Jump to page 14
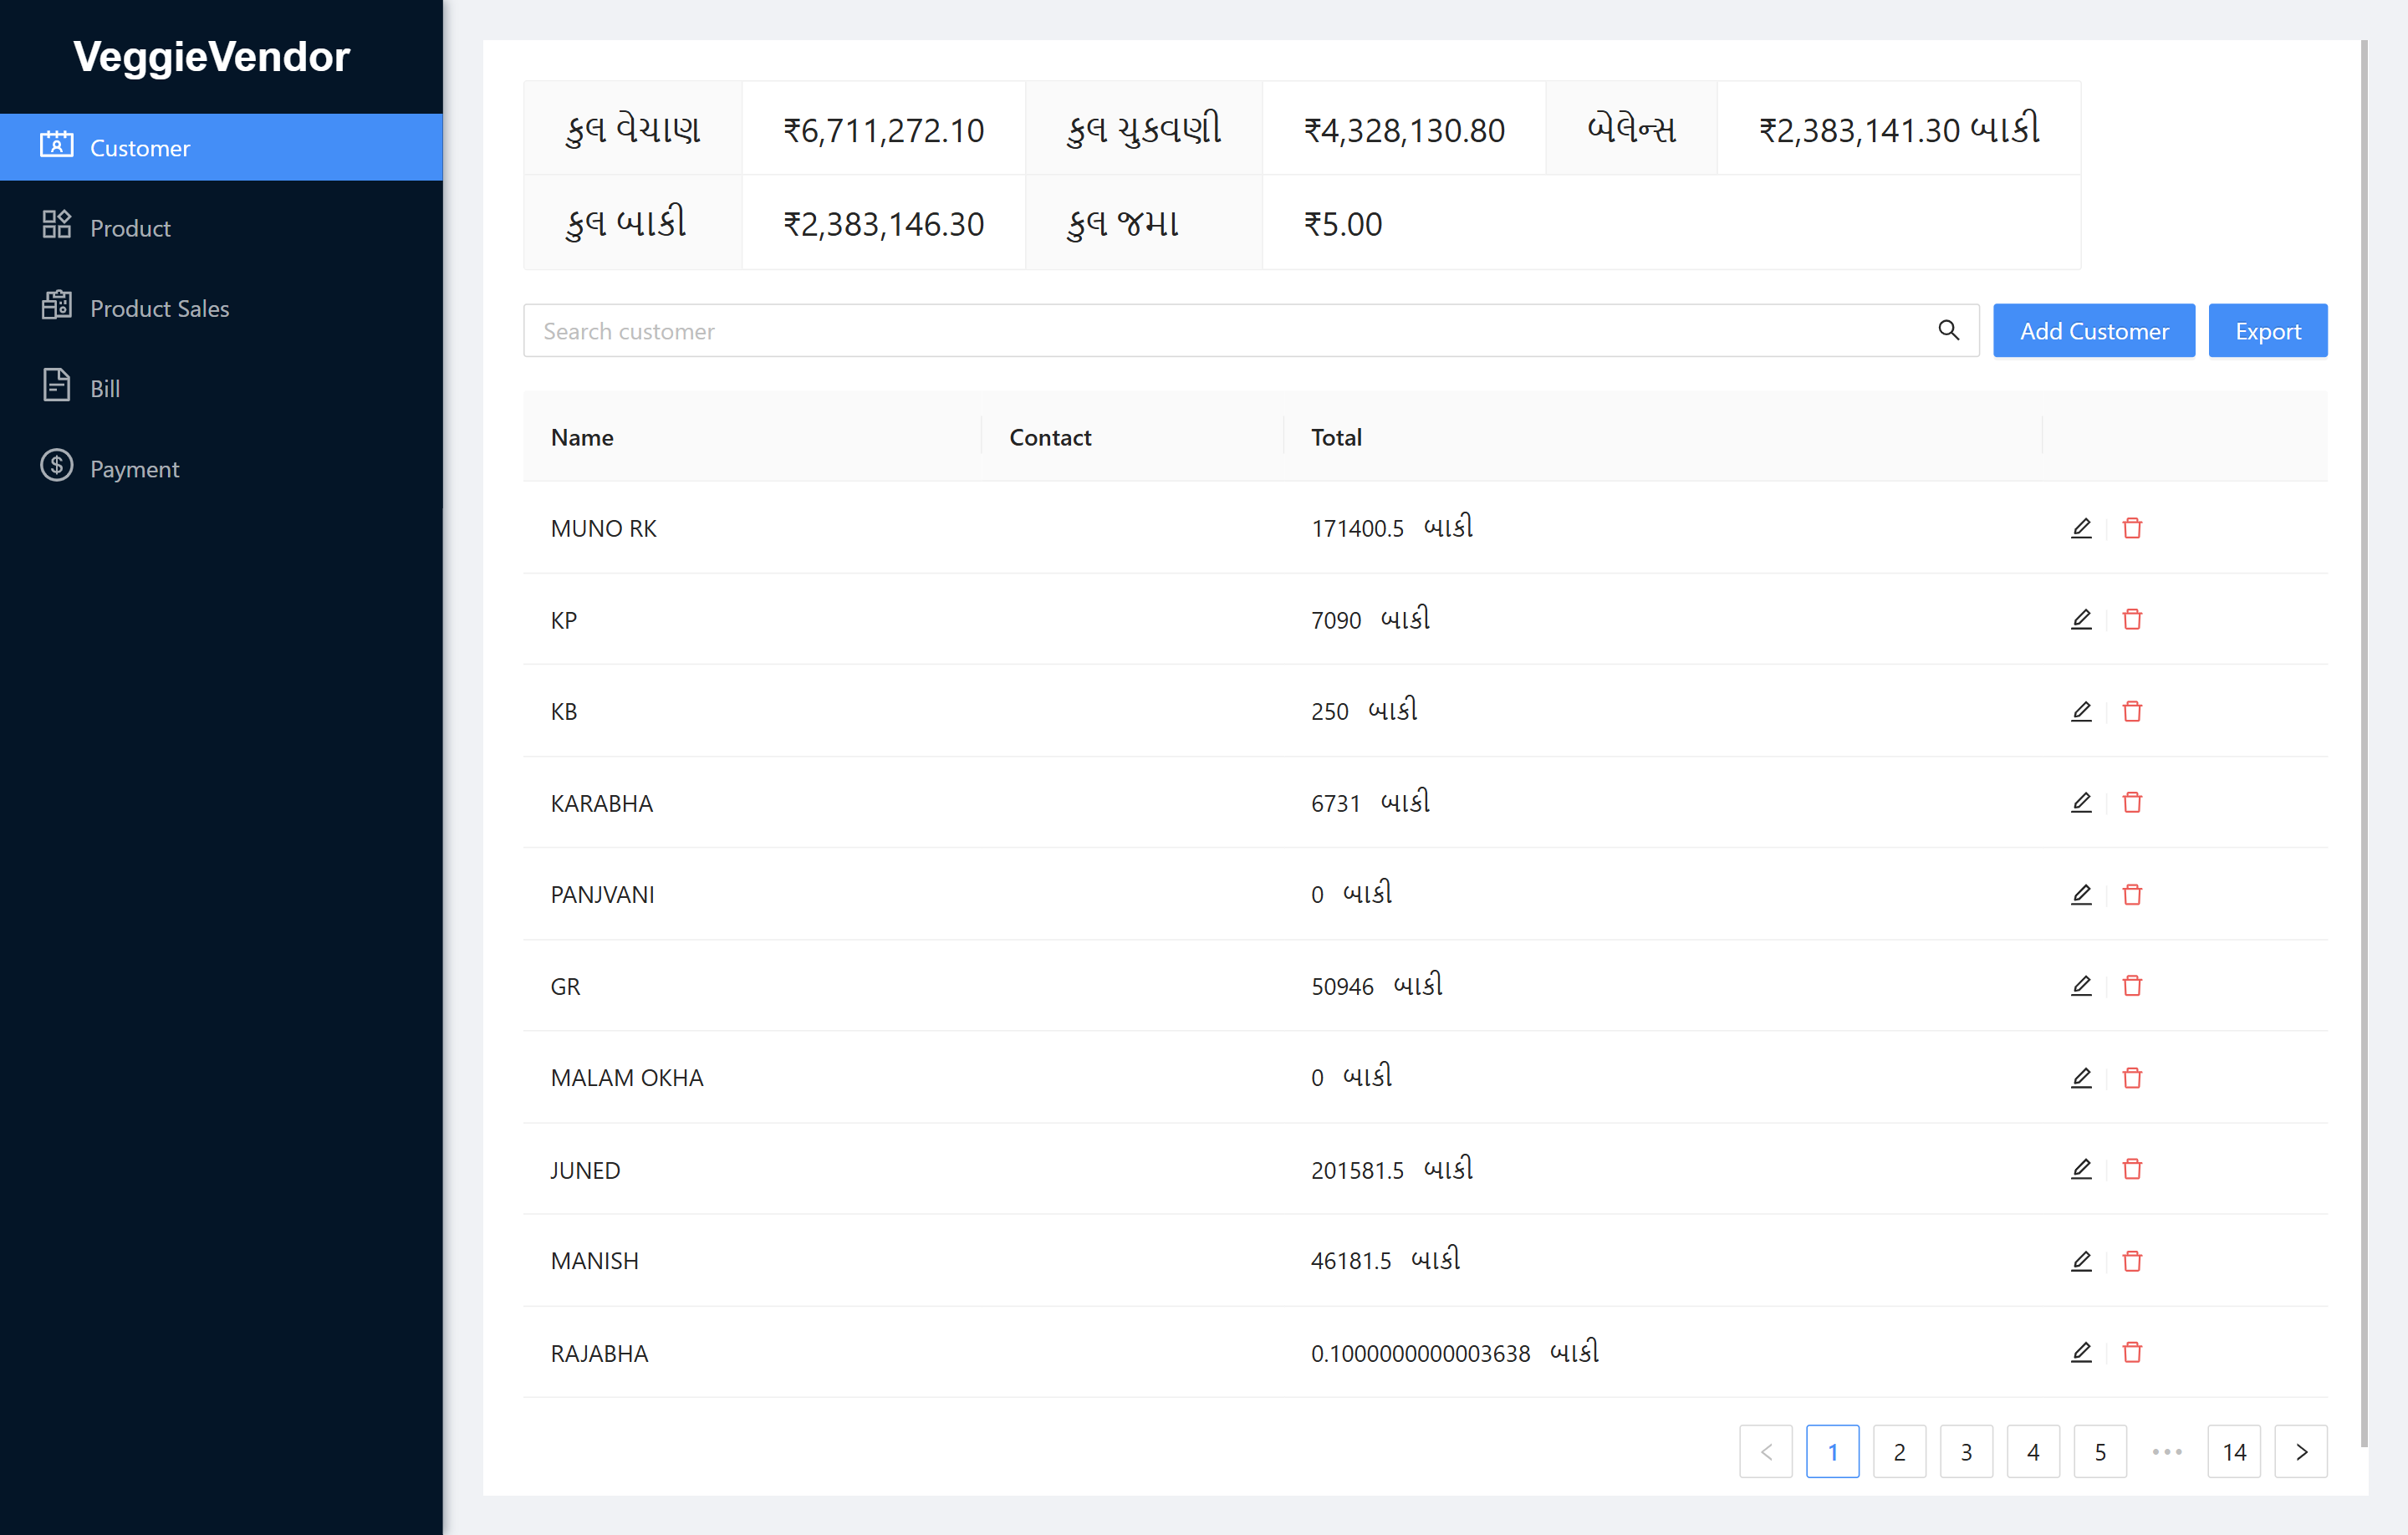The width and height of the screenshot is (2408, 1535). [2233, 1451]
